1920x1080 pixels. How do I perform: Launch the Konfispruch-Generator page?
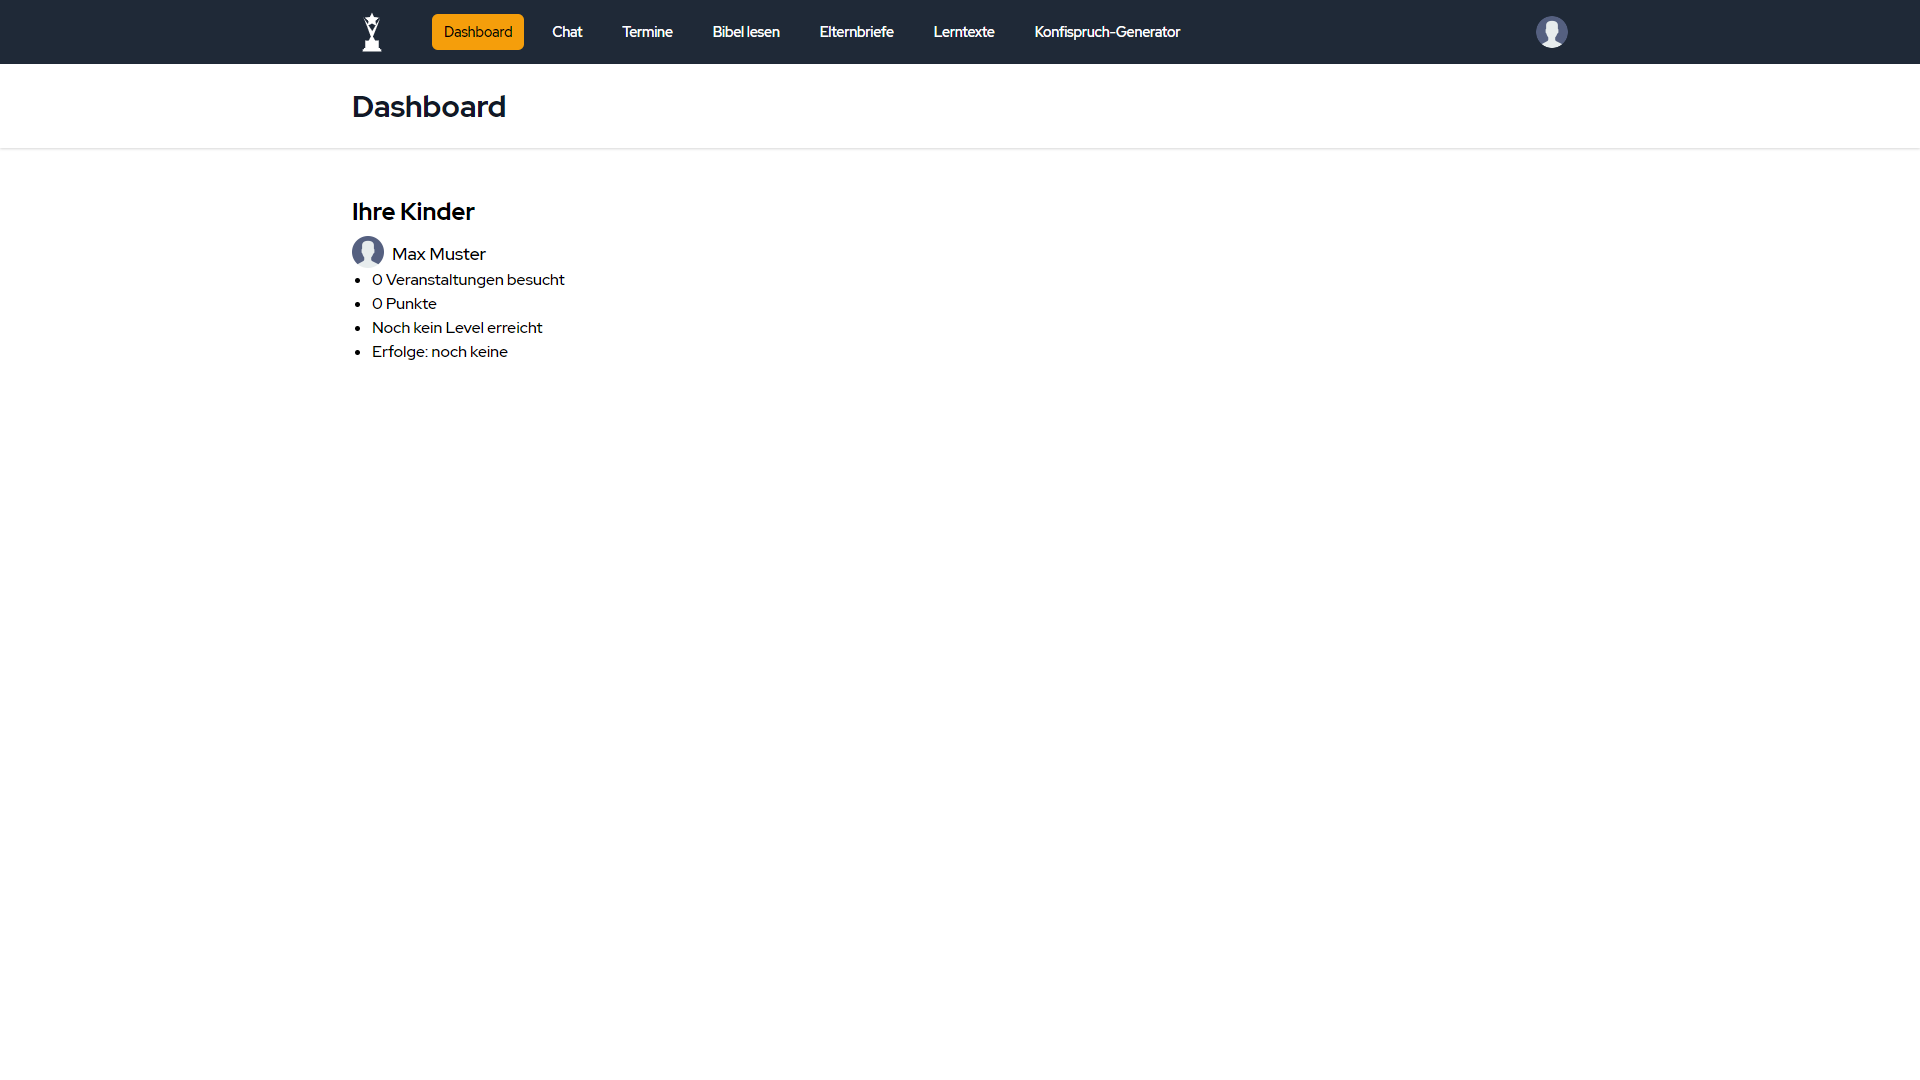point(1107,32)
